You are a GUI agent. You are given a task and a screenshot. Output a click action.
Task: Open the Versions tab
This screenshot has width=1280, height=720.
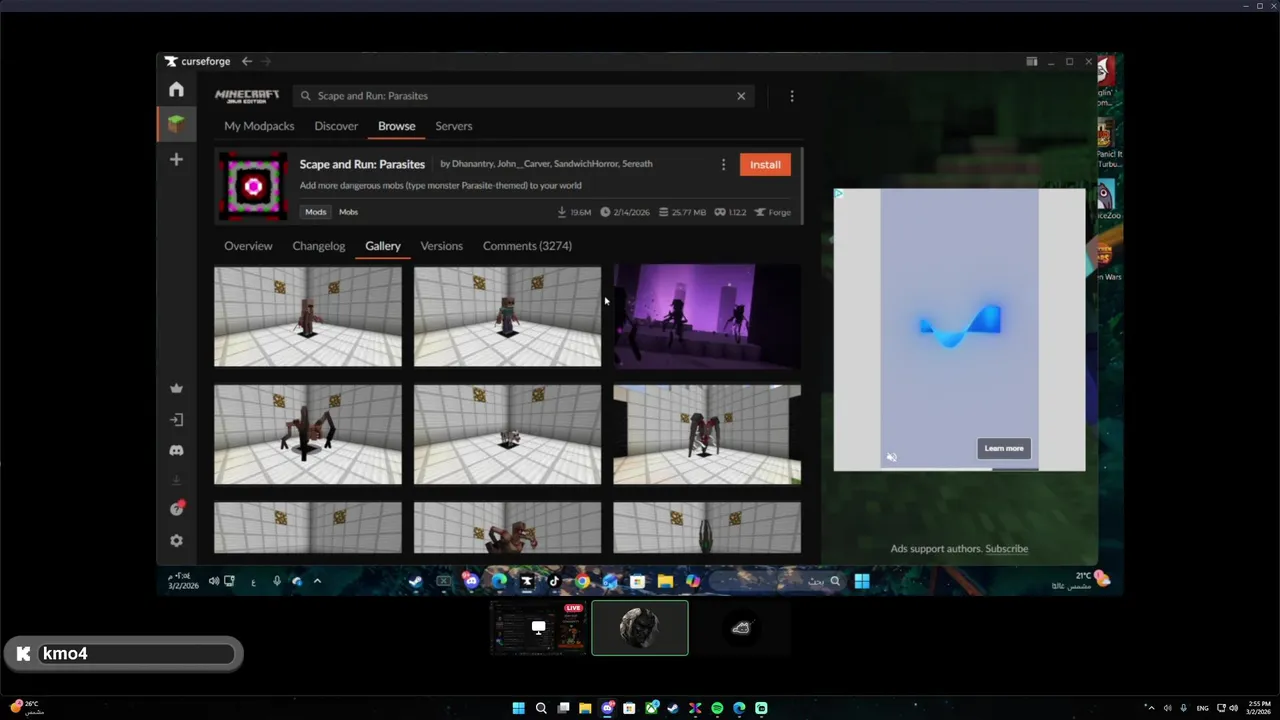(x=441, y=246)
